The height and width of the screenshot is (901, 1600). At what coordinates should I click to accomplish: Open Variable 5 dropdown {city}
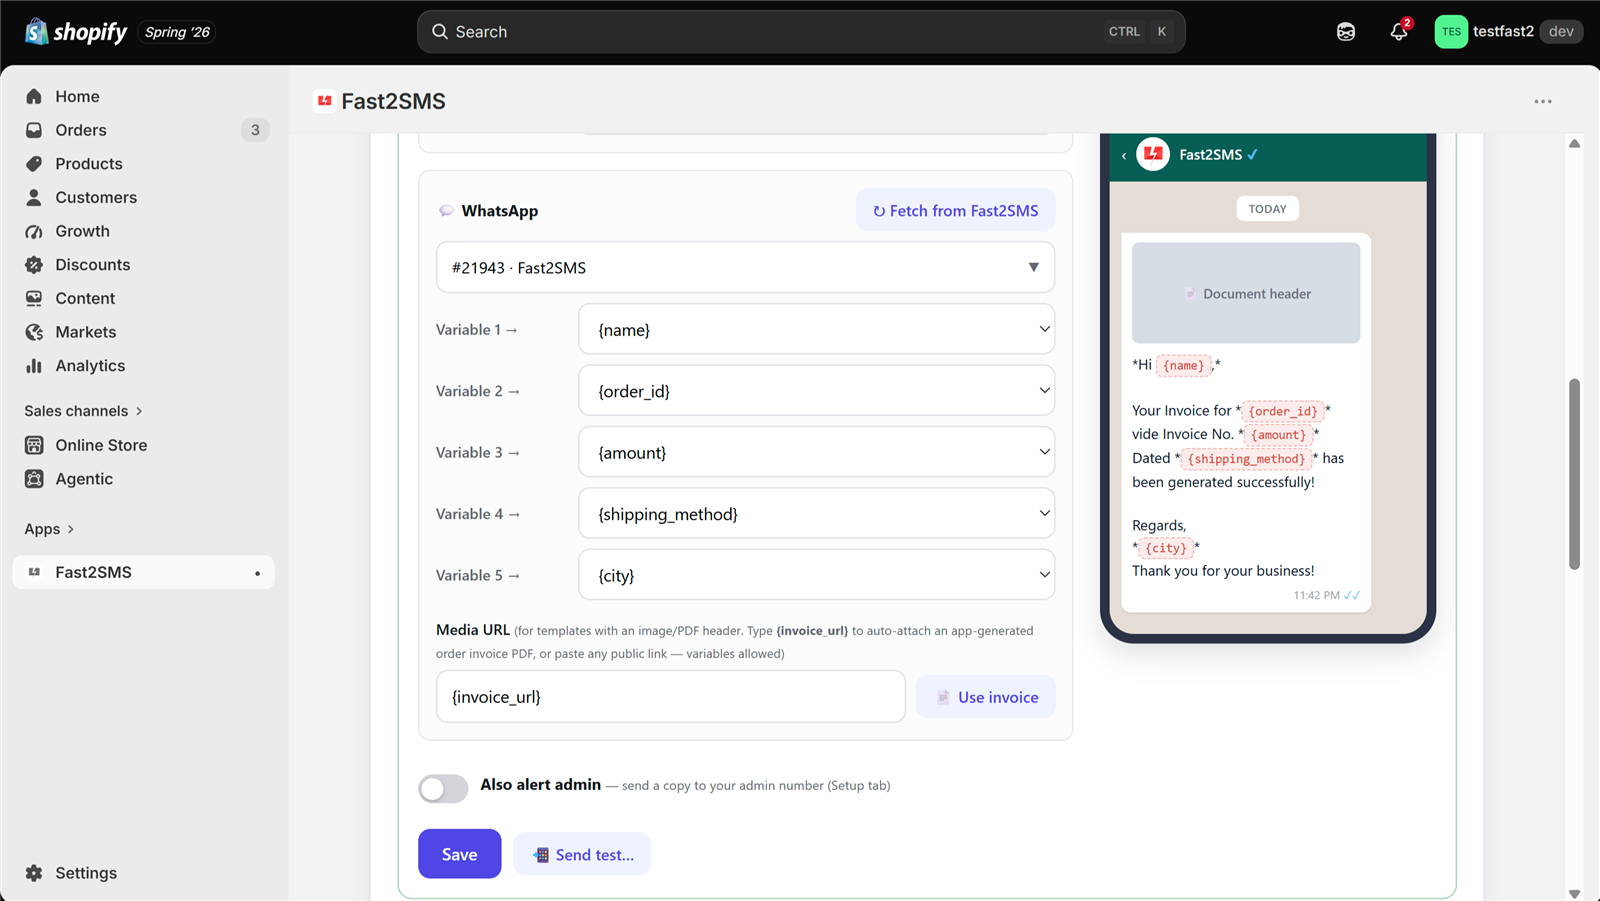816,575
